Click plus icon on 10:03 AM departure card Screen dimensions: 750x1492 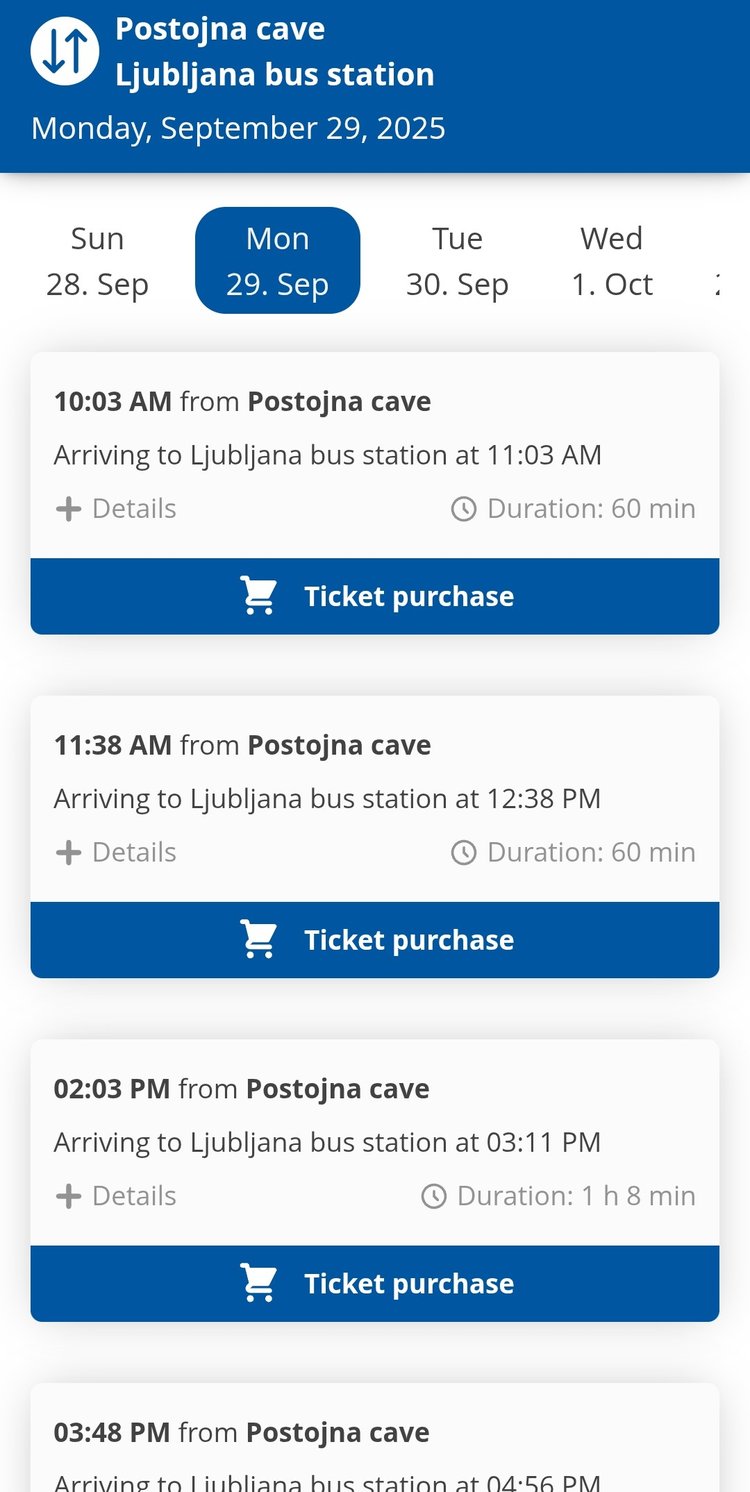[68, 509]
